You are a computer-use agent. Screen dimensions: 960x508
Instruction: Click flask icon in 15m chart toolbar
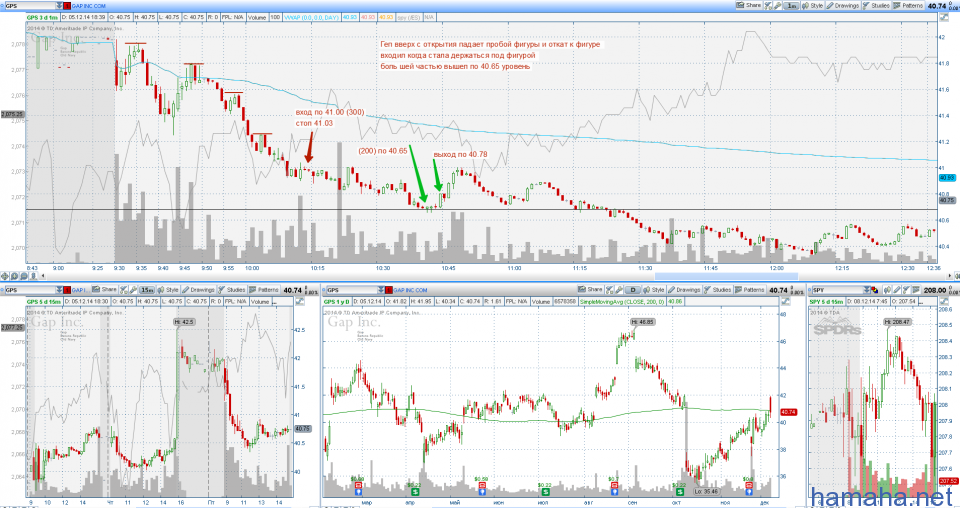124,290
